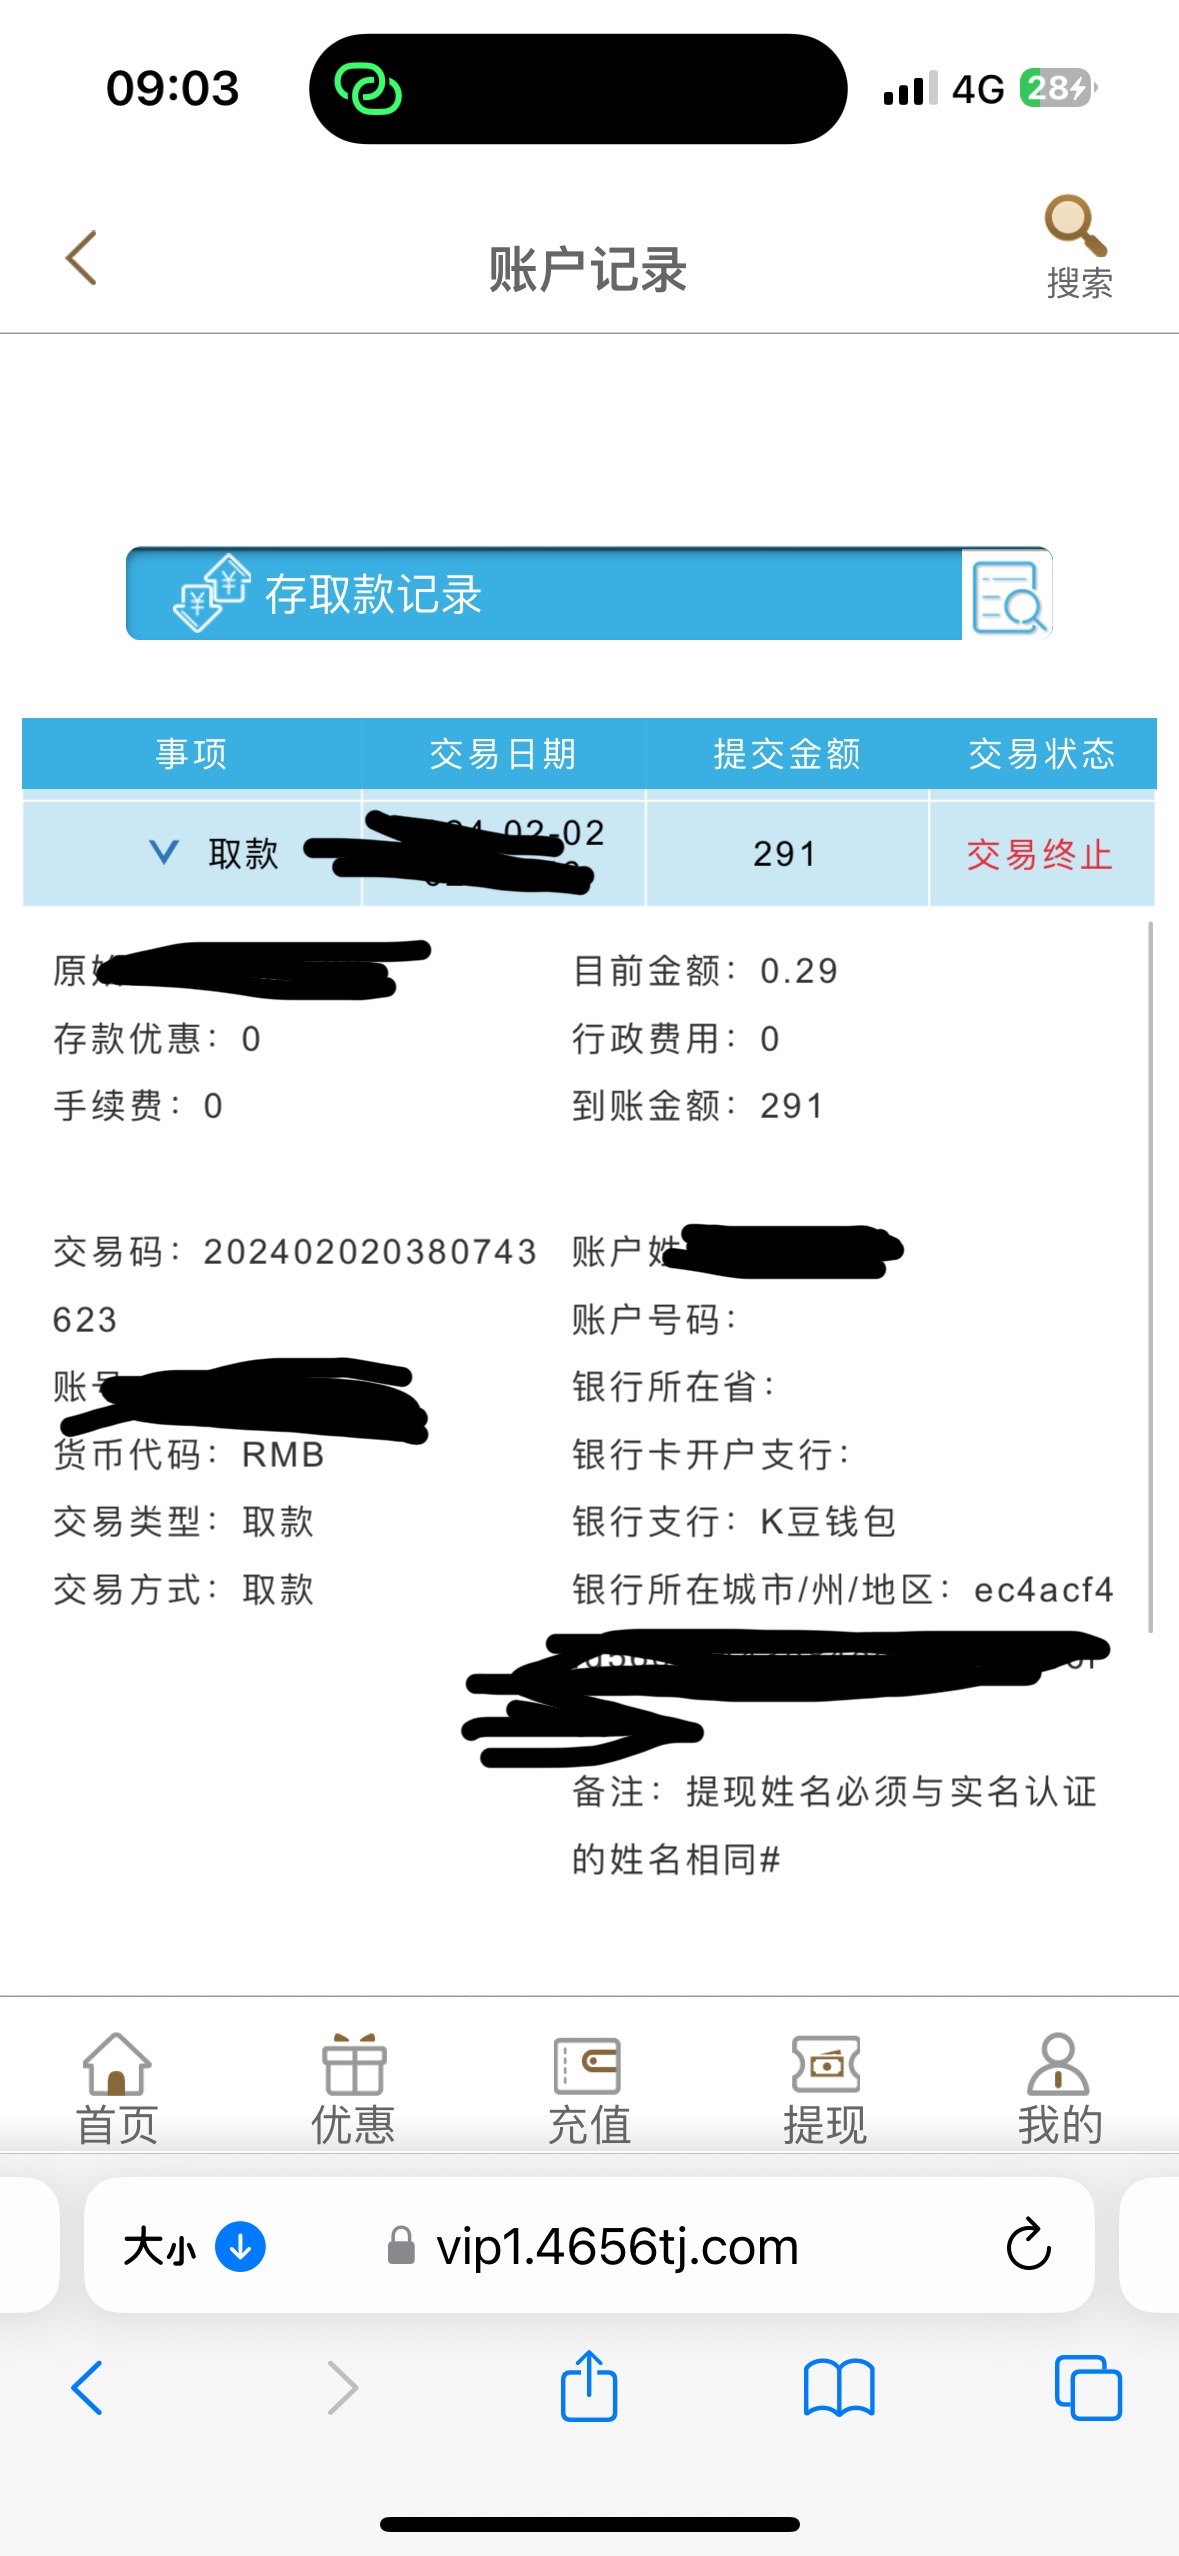Open Safari bookmarks book icon
This screenshot has height=2556, width=1179.
[x=839, y=2388]
